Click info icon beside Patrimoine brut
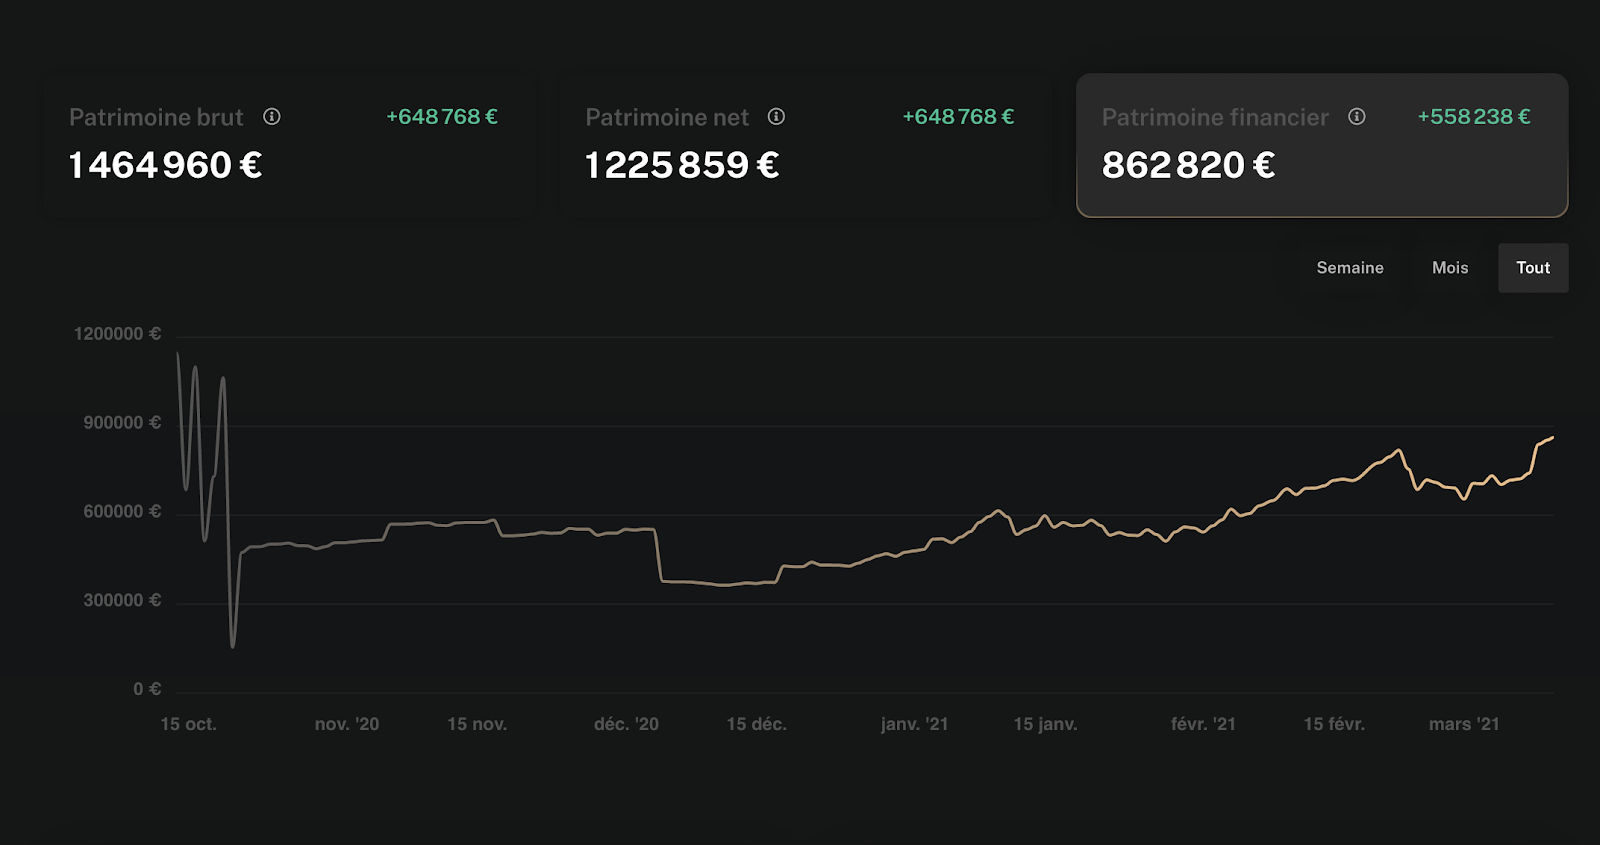 click(x=272, y=117)
